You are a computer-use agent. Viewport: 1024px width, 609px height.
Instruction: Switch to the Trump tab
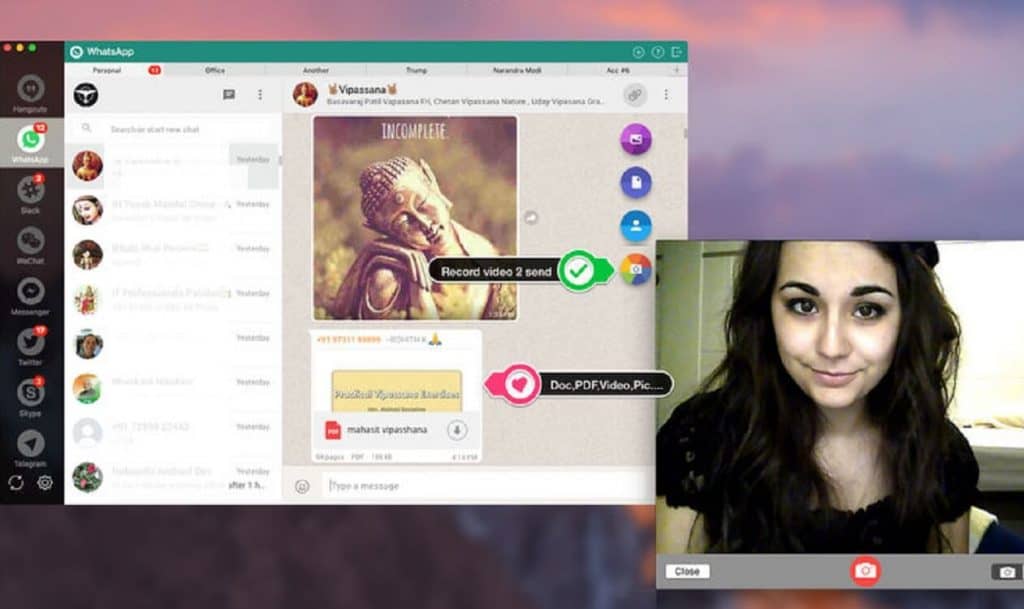click(x=417, y=69)
